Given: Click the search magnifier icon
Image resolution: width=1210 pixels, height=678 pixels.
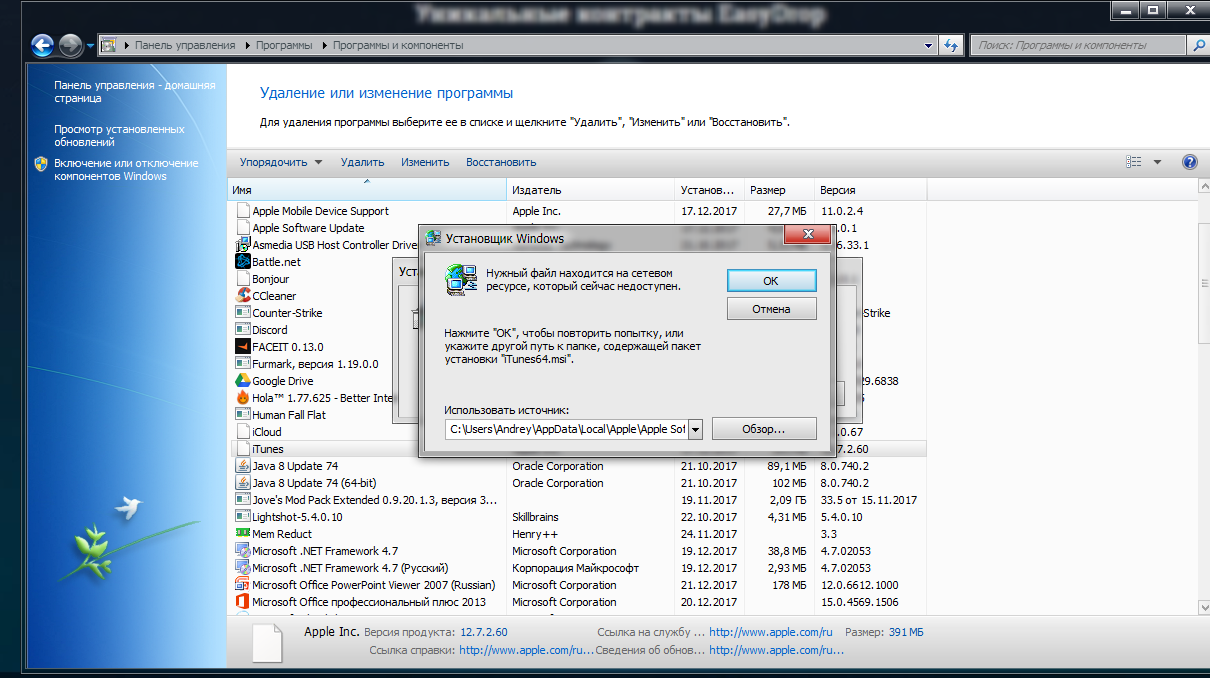Looking at the screenshot, I should tap(1197, 45).
